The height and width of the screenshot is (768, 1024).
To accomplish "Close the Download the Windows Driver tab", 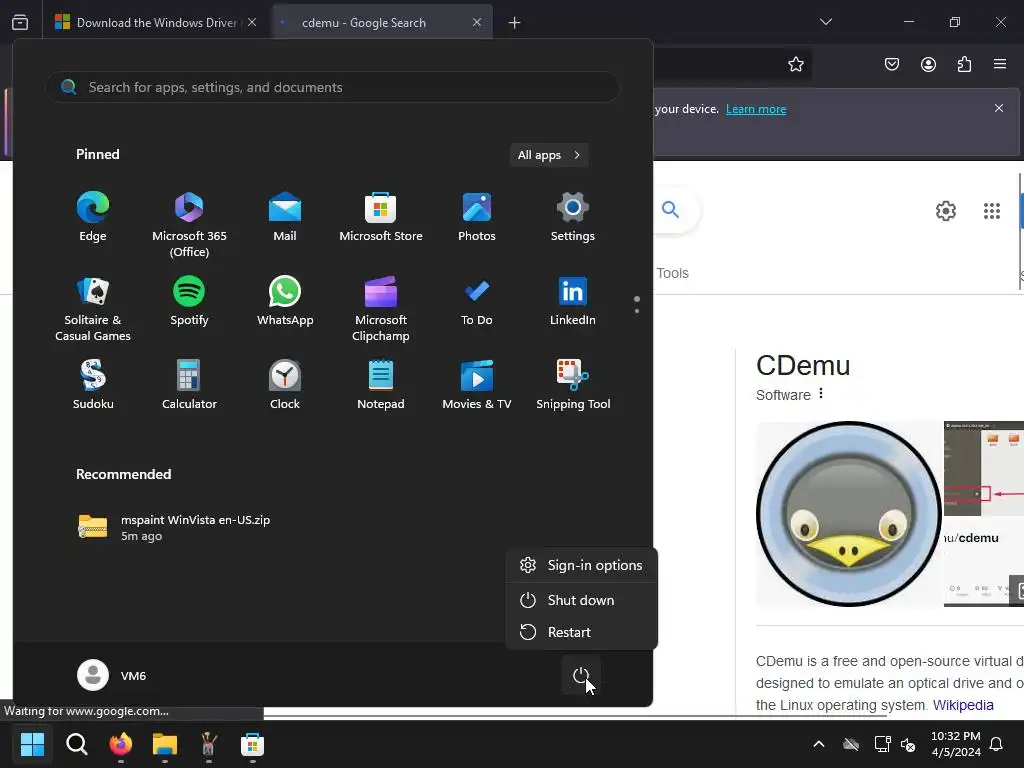I will (x=252, y=22).
